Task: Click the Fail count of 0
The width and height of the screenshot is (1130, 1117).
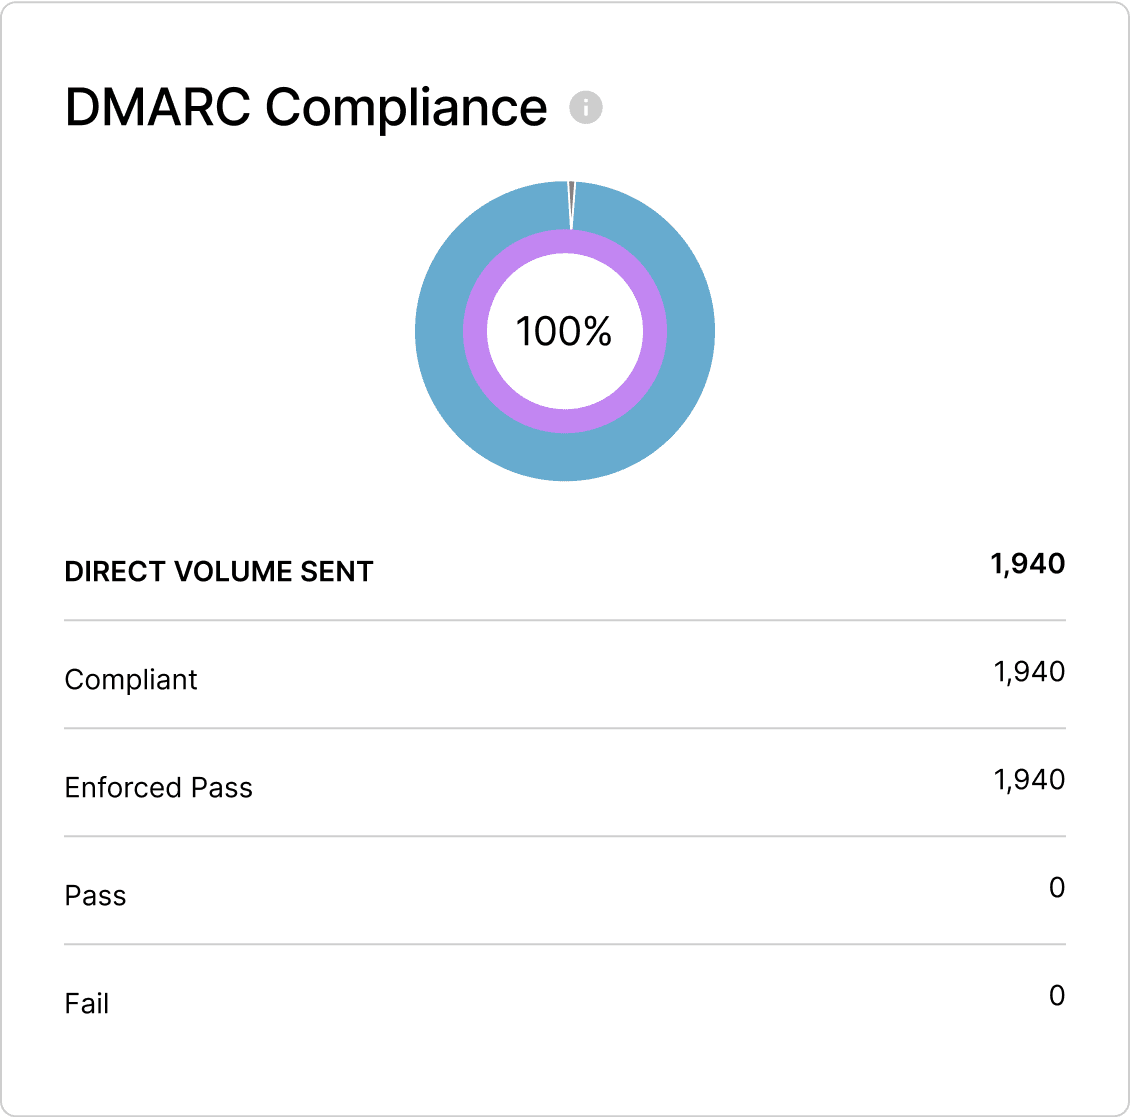Action: [1056, 996]
